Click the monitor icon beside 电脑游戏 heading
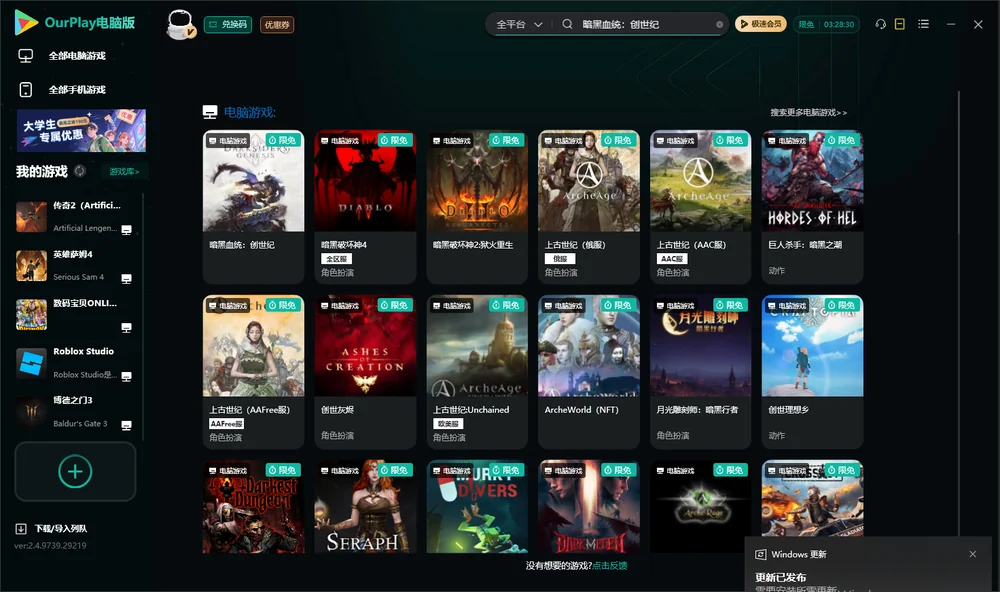This screenshot has height=592, width=1000. tap(210, 112)
